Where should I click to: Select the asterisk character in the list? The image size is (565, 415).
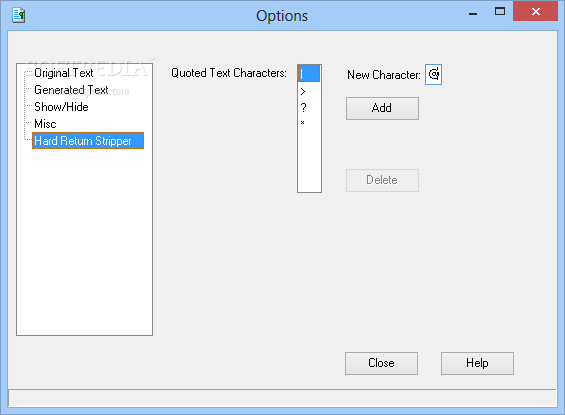(309, 123)
